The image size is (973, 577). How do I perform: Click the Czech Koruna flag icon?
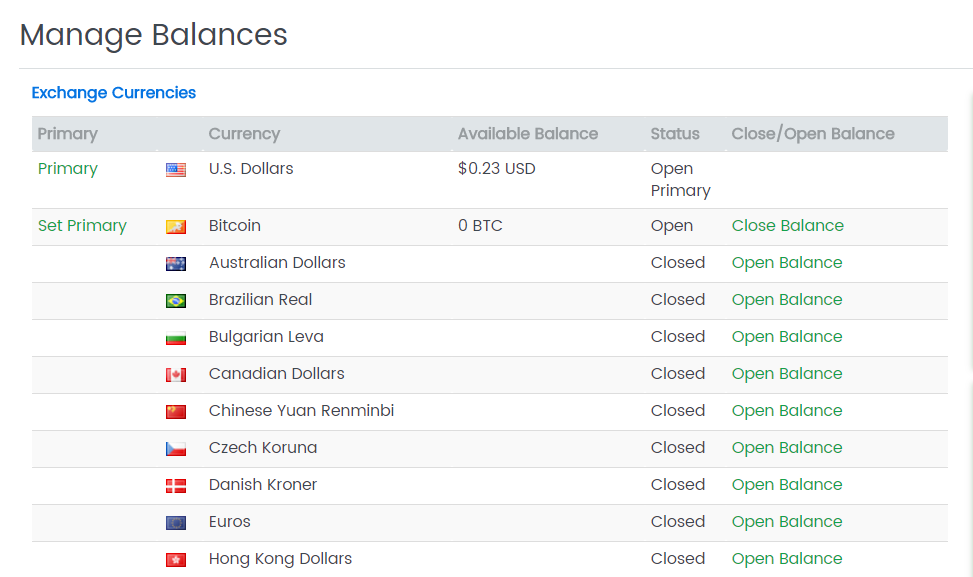point(176,449)
